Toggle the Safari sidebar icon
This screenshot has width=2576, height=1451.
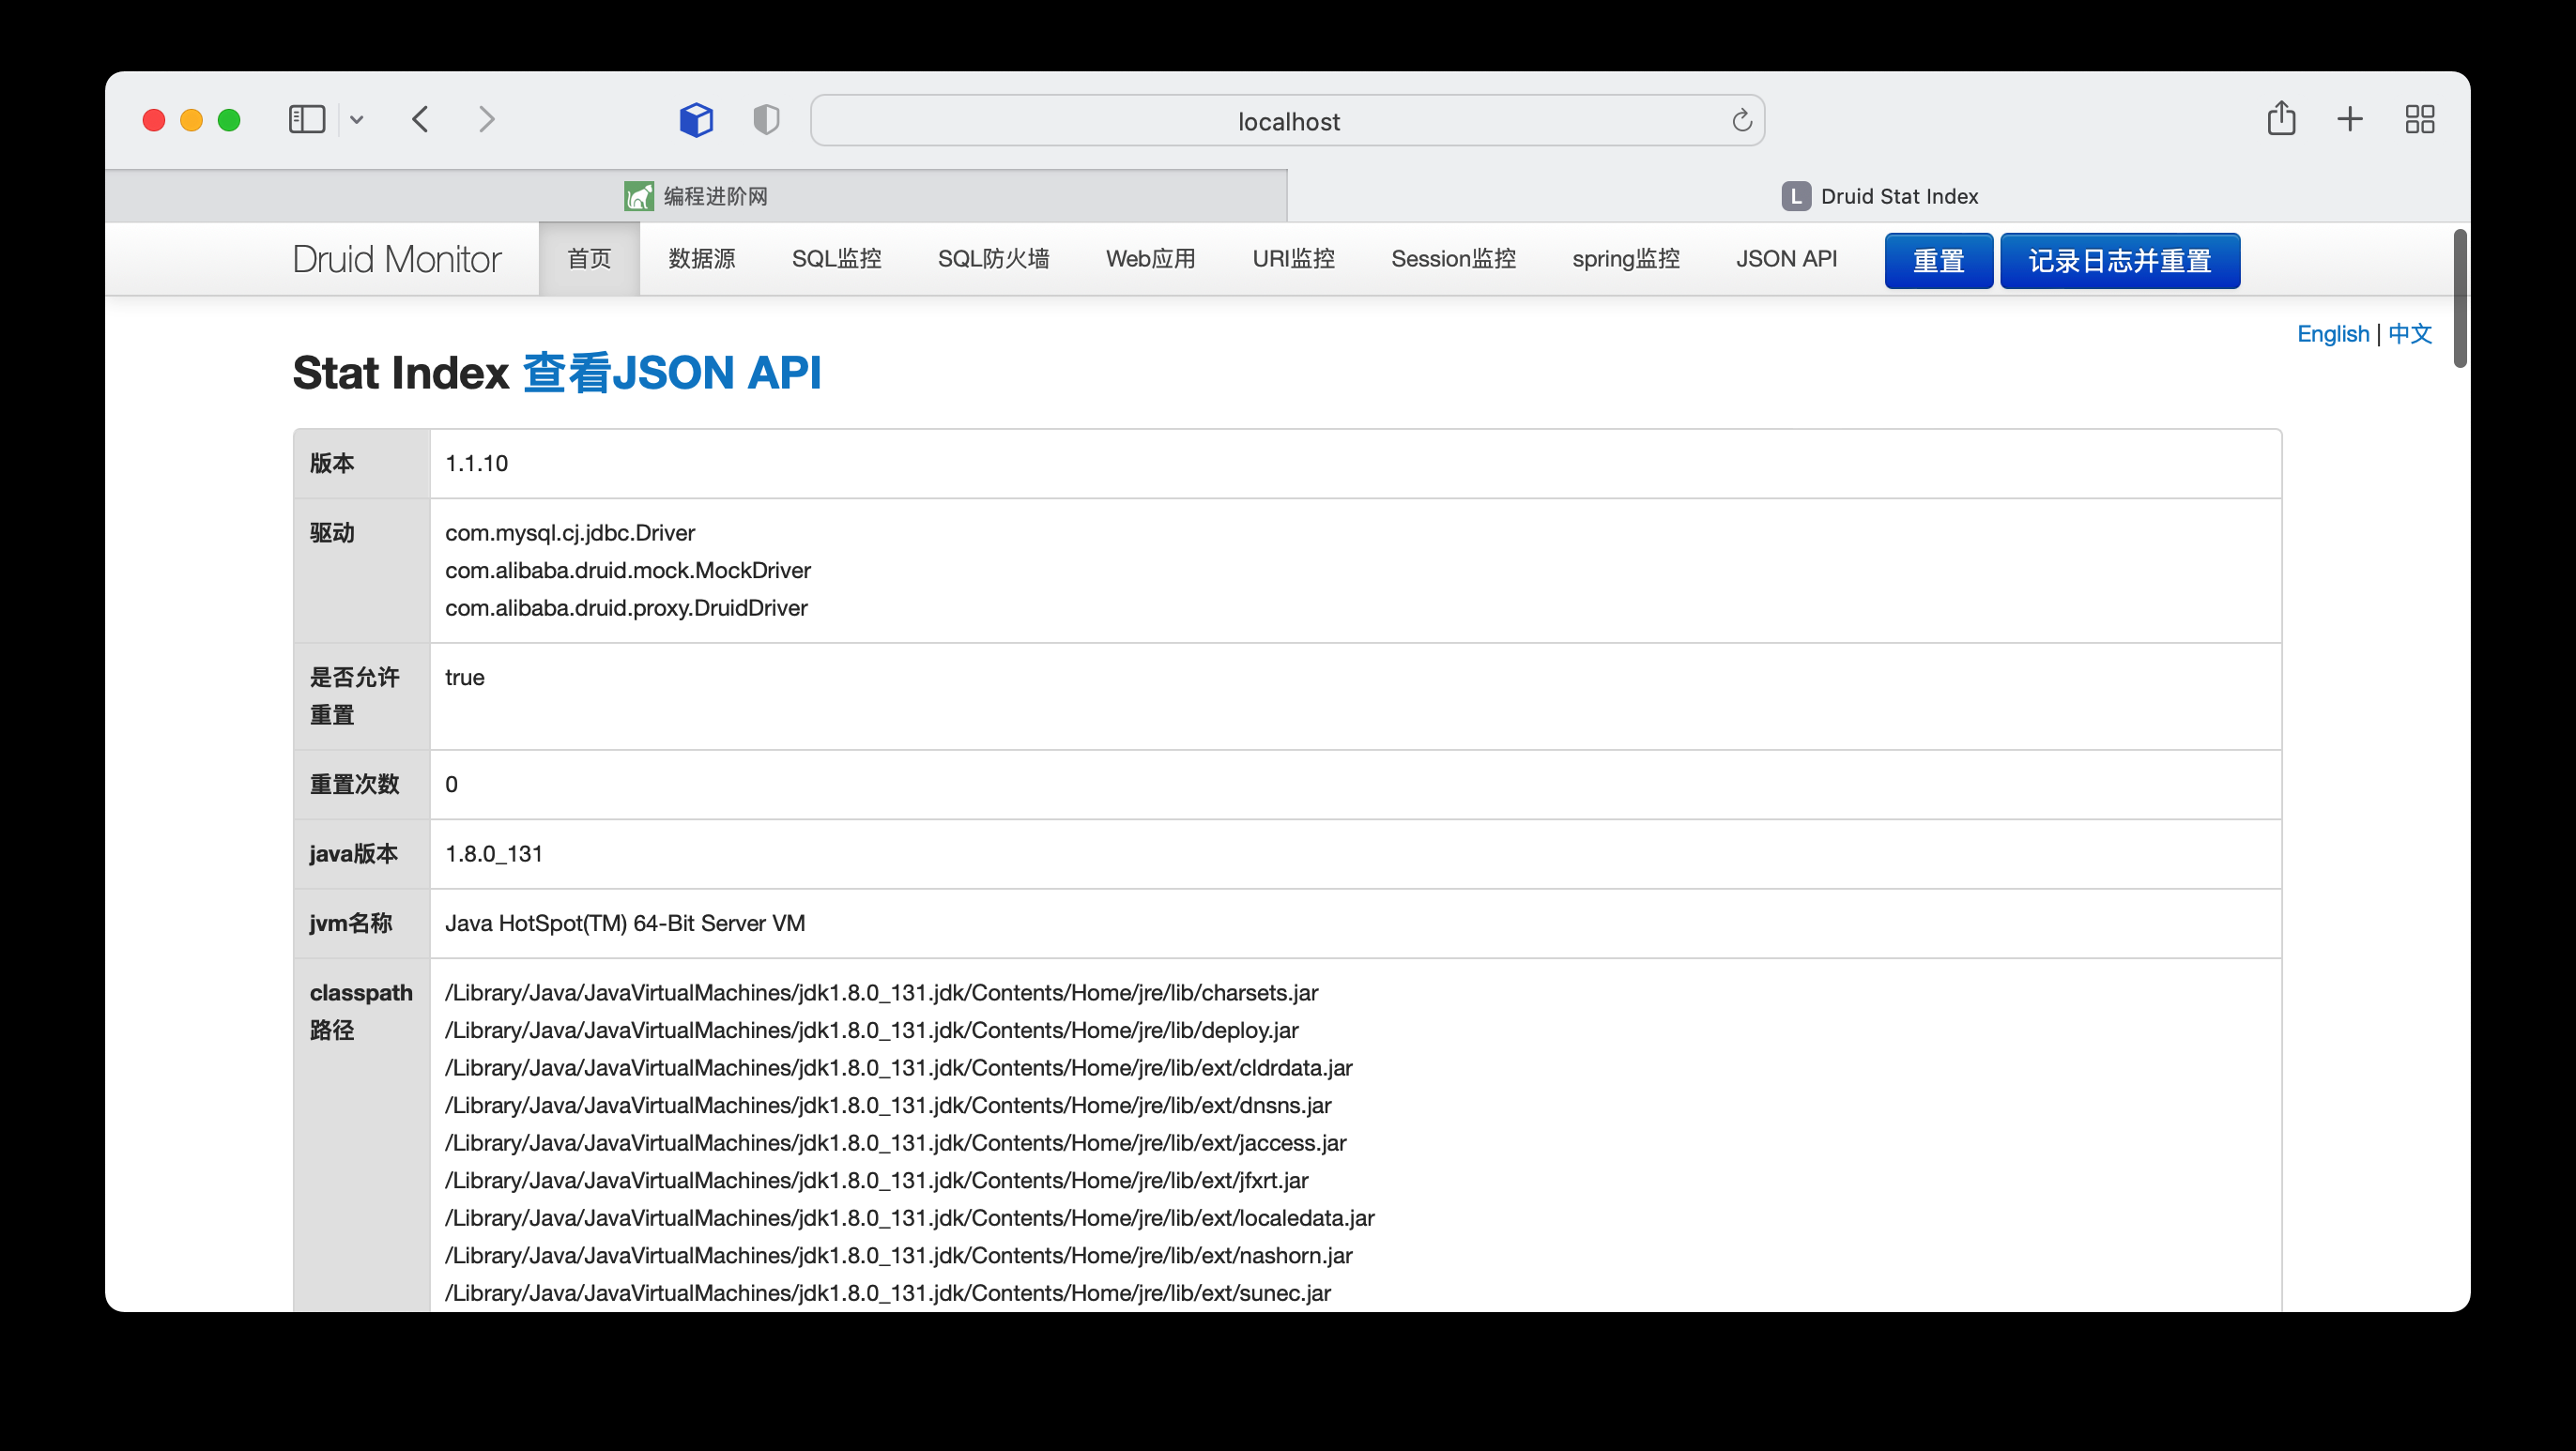pyautogui.click(x=306, y=120)
